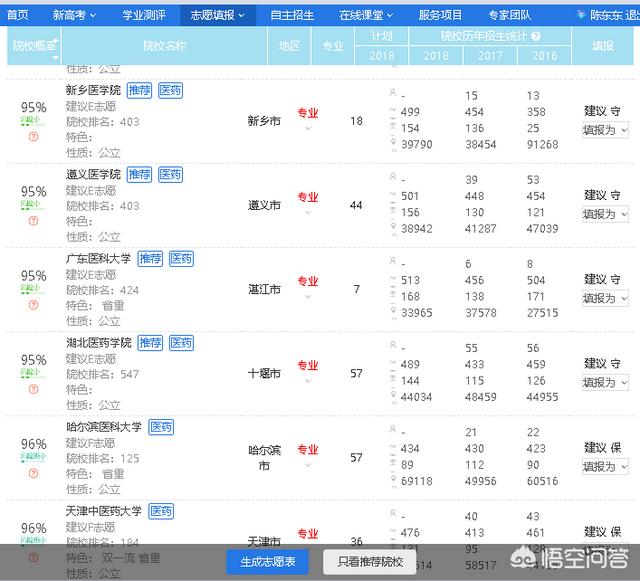
Task: Open the 广东医科大学 school name link
Action: coord(98,259)
